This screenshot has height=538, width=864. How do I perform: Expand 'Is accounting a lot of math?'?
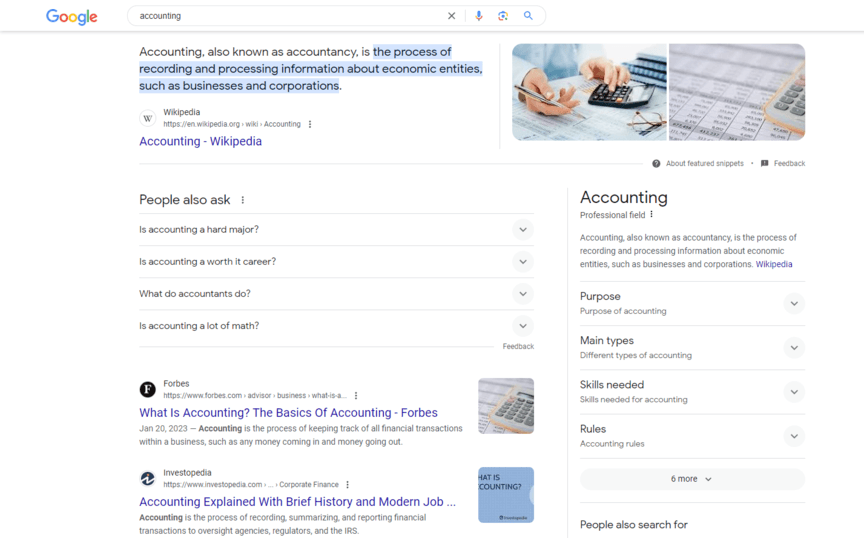pos(336,326)
